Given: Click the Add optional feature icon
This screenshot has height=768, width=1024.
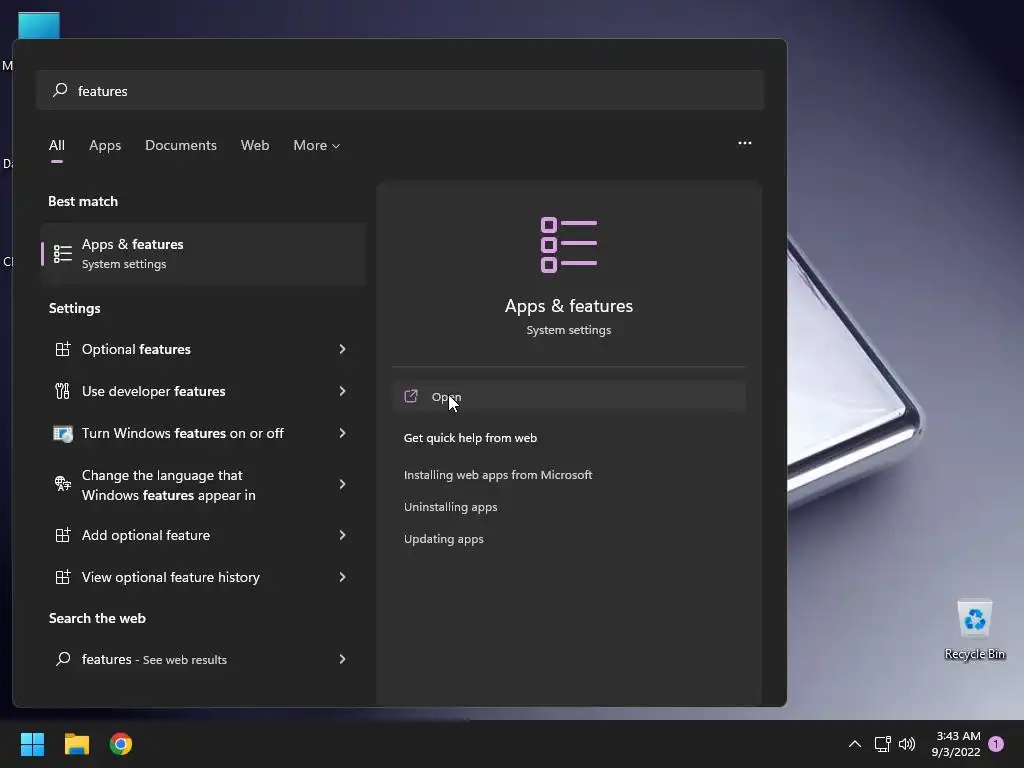Looking at the screenshot, I should pos(63,536).
